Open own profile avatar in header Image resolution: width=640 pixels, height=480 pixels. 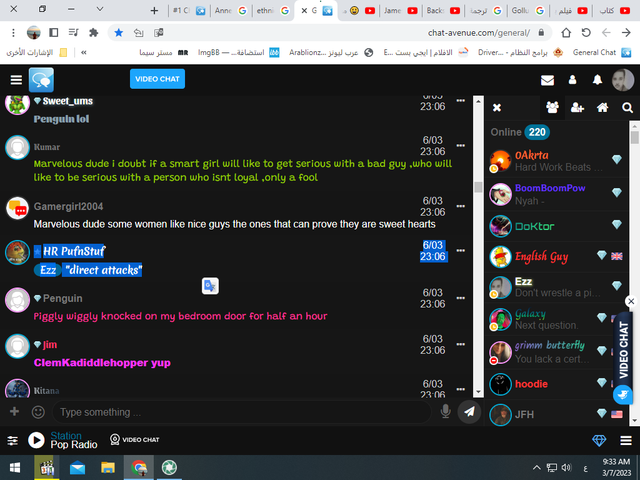click(x=622, y=80)
